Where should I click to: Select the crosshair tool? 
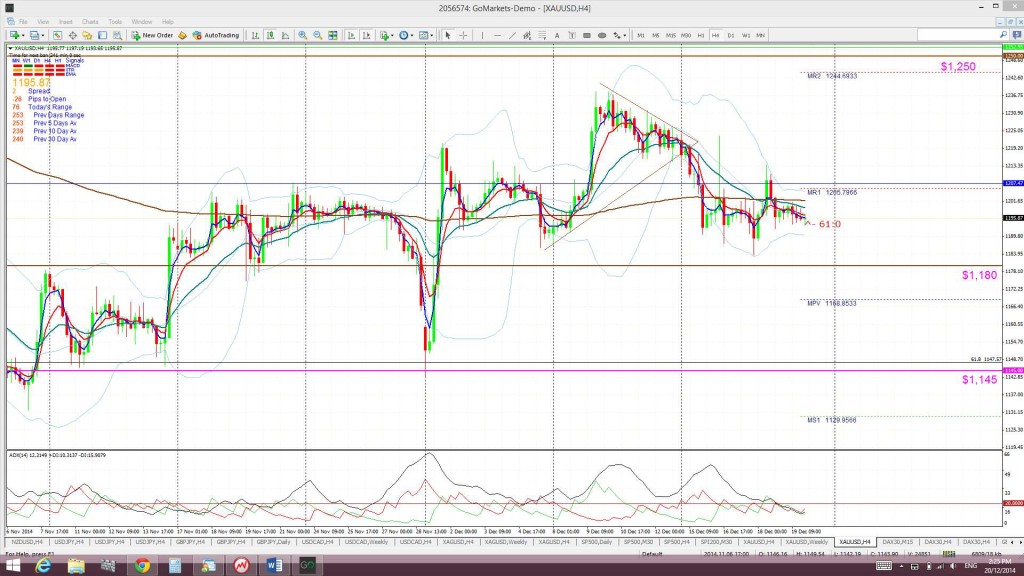pos(463,35)
